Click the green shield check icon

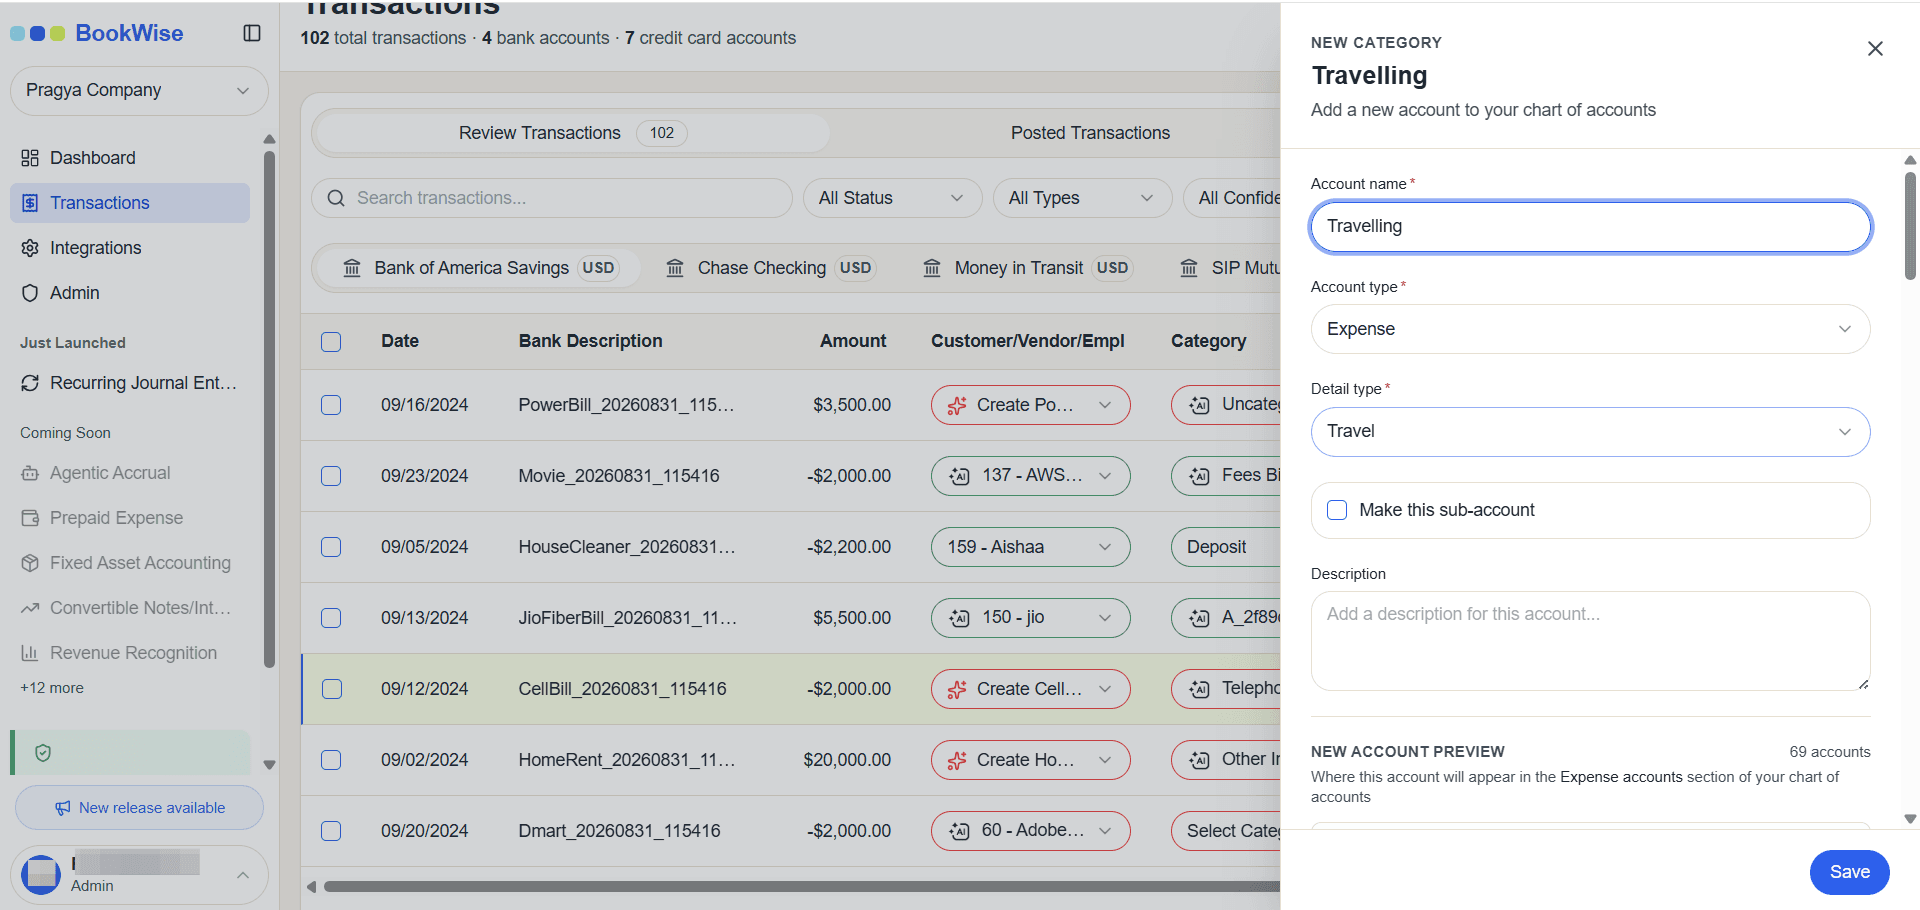click(x=43, y=753)
